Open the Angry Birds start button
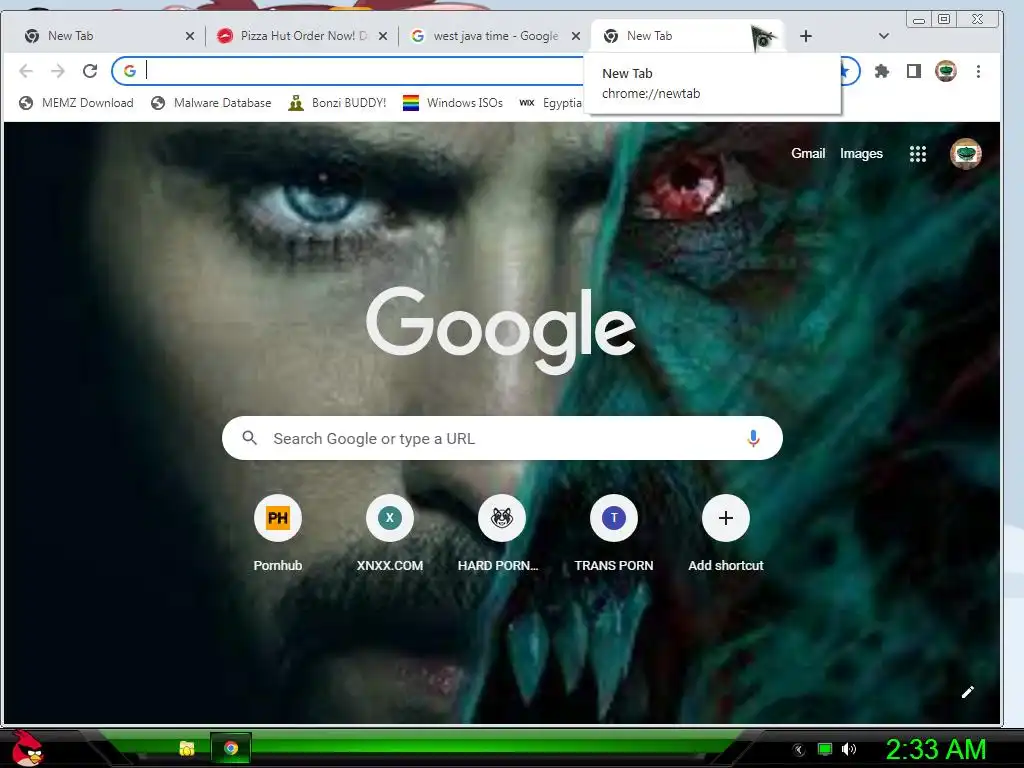 (x=27, y=748)
